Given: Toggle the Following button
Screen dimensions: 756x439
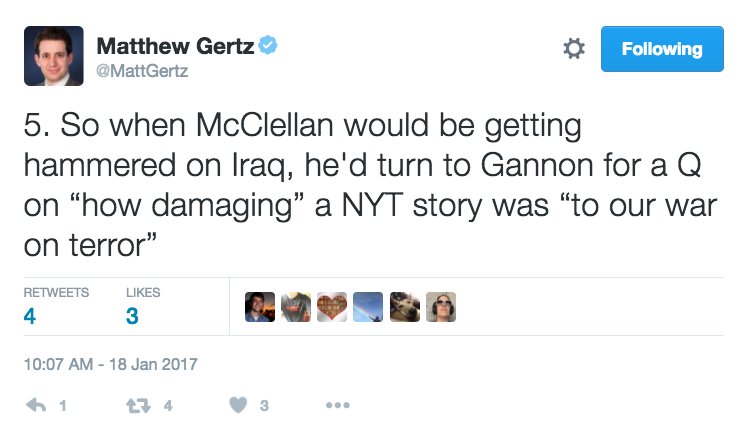Looking at the screenshot, I should tap(661, 49).
